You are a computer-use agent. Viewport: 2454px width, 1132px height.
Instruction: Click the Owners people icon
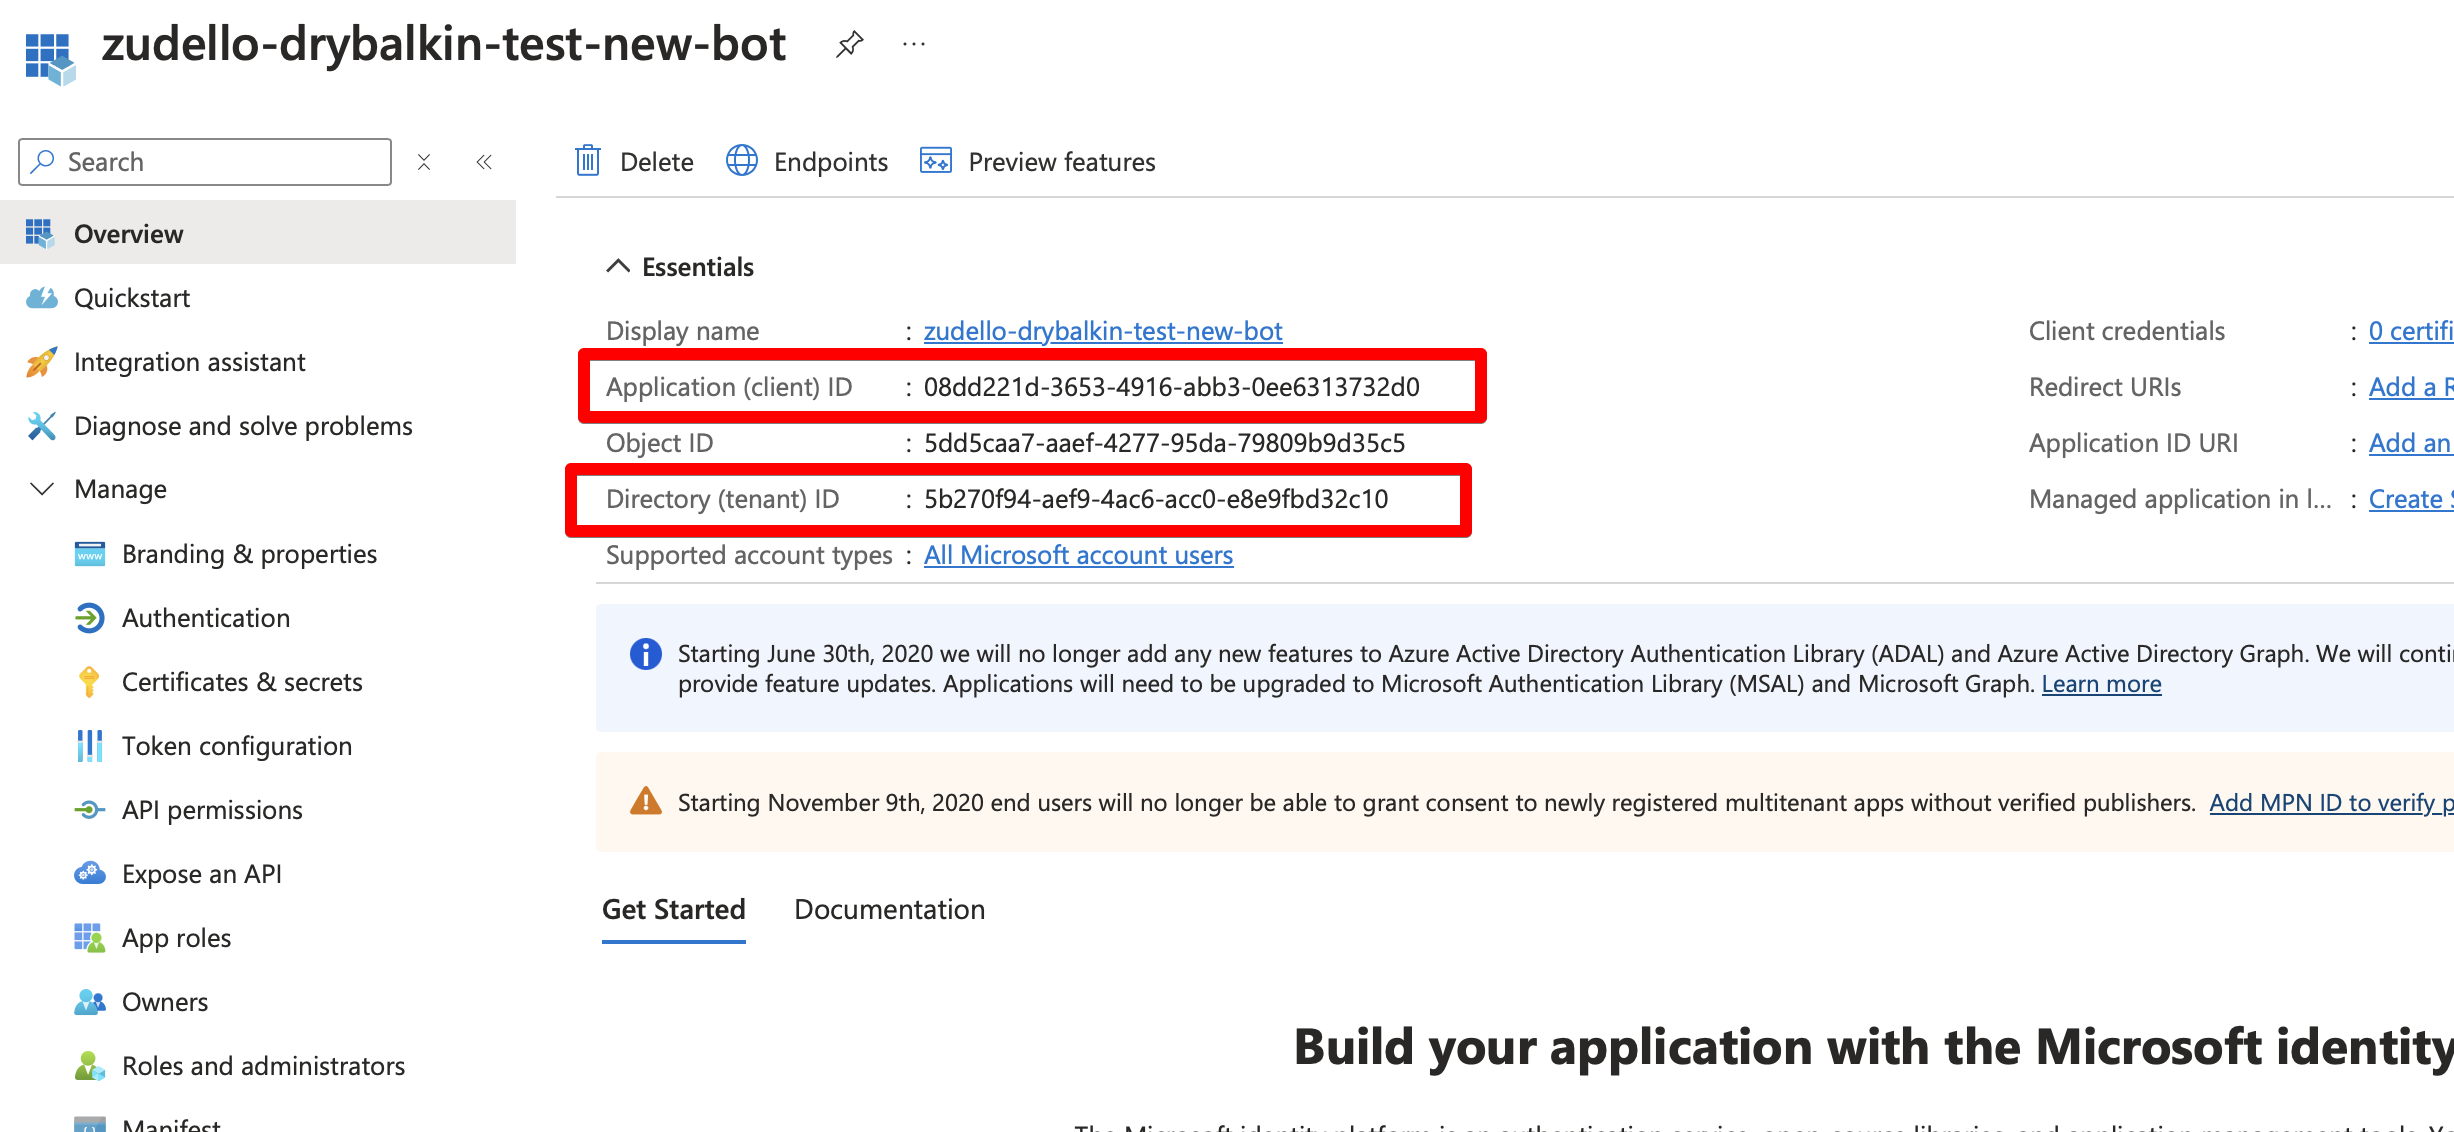pos(89,1002)
